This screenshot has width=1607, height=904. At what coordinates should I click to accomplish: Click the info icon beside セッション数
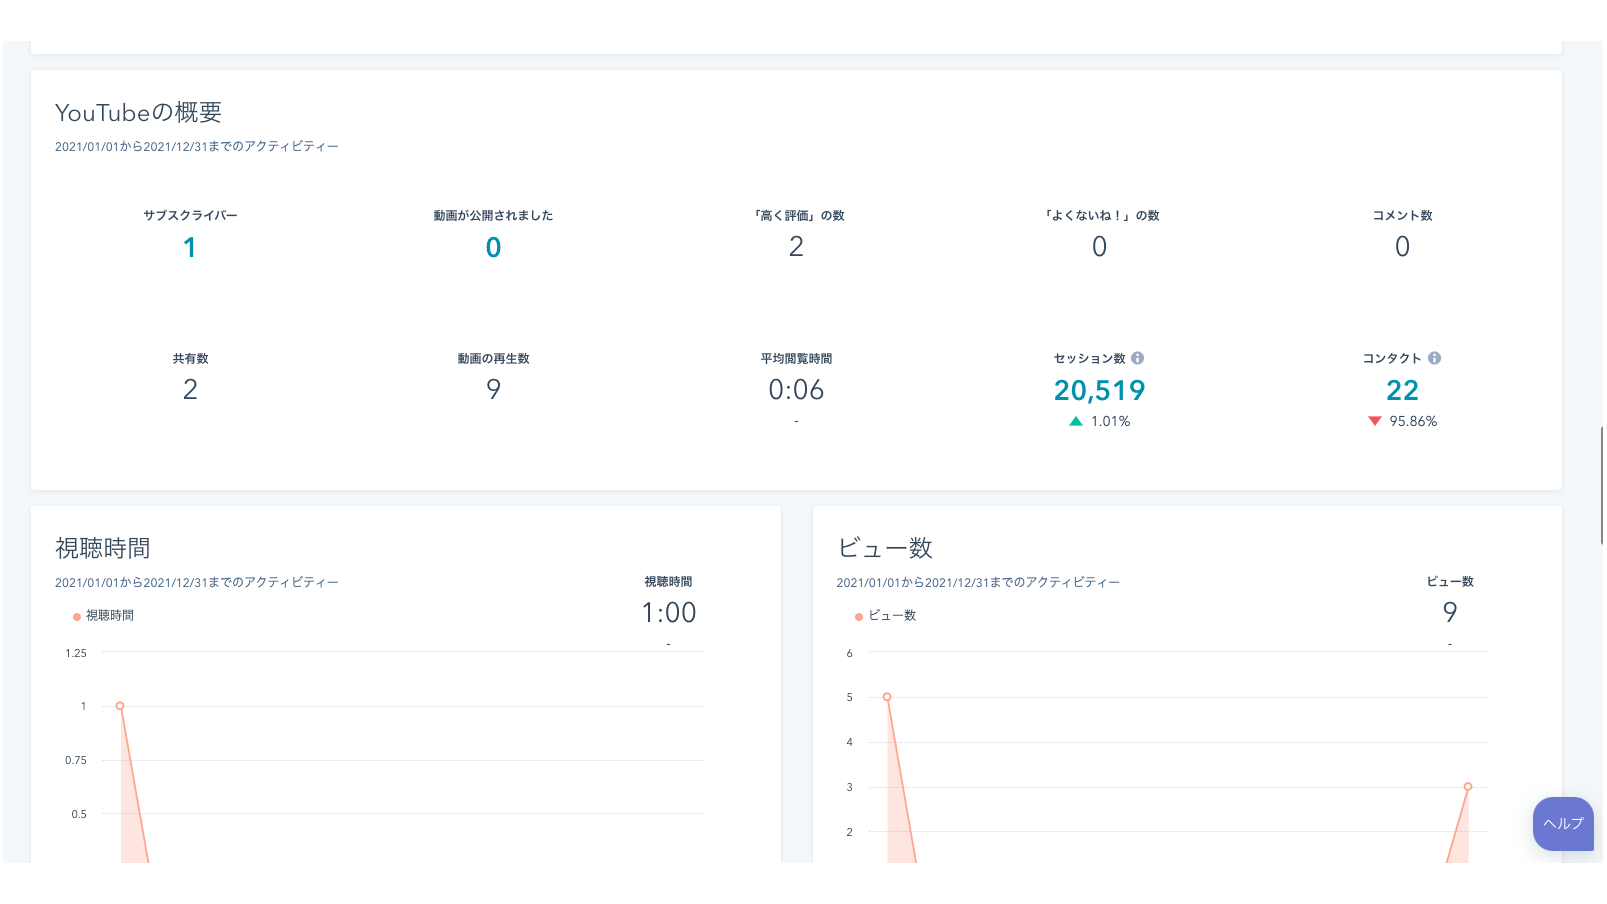coord(1137,358)
